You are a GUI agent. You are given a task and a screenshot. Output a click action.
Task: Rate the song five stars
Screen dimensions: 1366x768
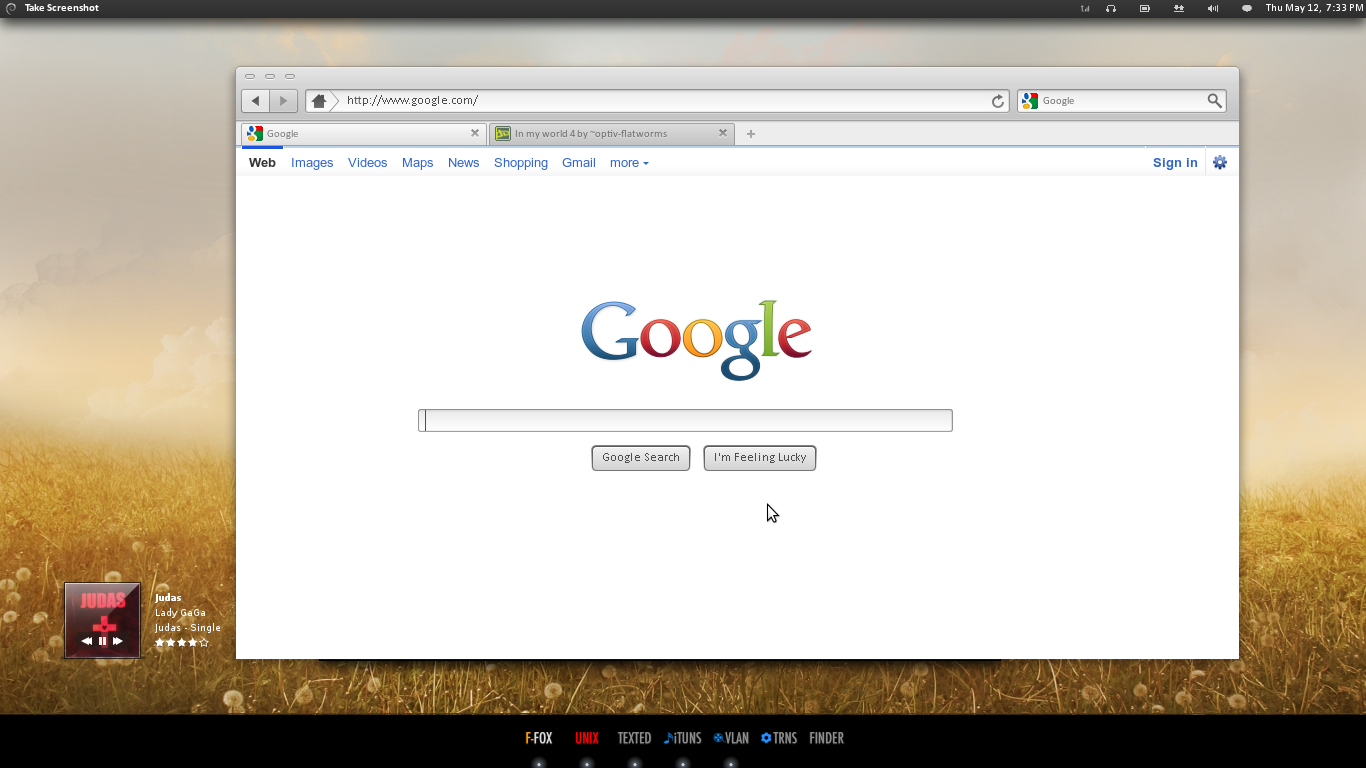[204, 643]
